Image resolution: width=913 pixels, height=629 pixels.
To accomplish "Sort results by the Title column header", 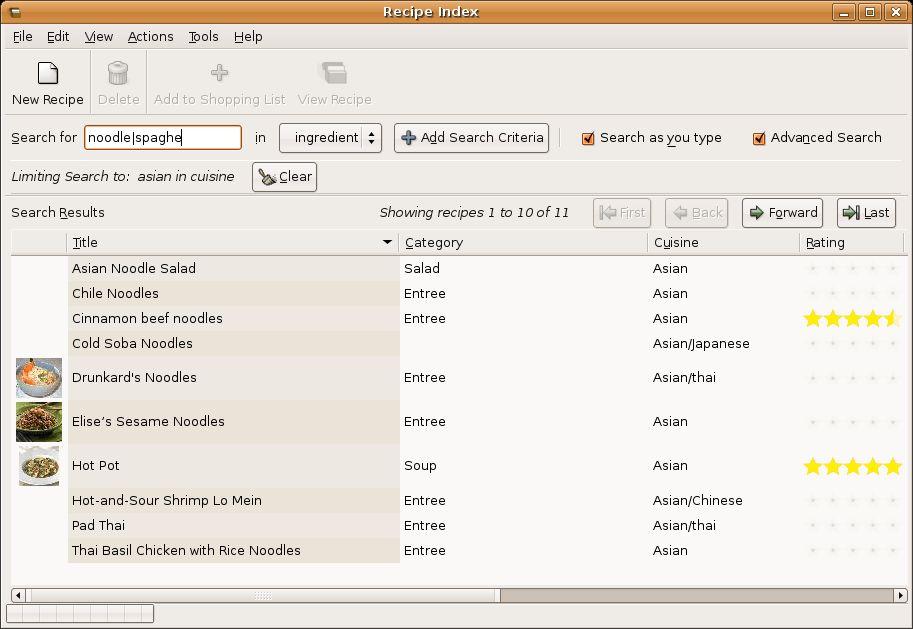I will pos(232,242).
